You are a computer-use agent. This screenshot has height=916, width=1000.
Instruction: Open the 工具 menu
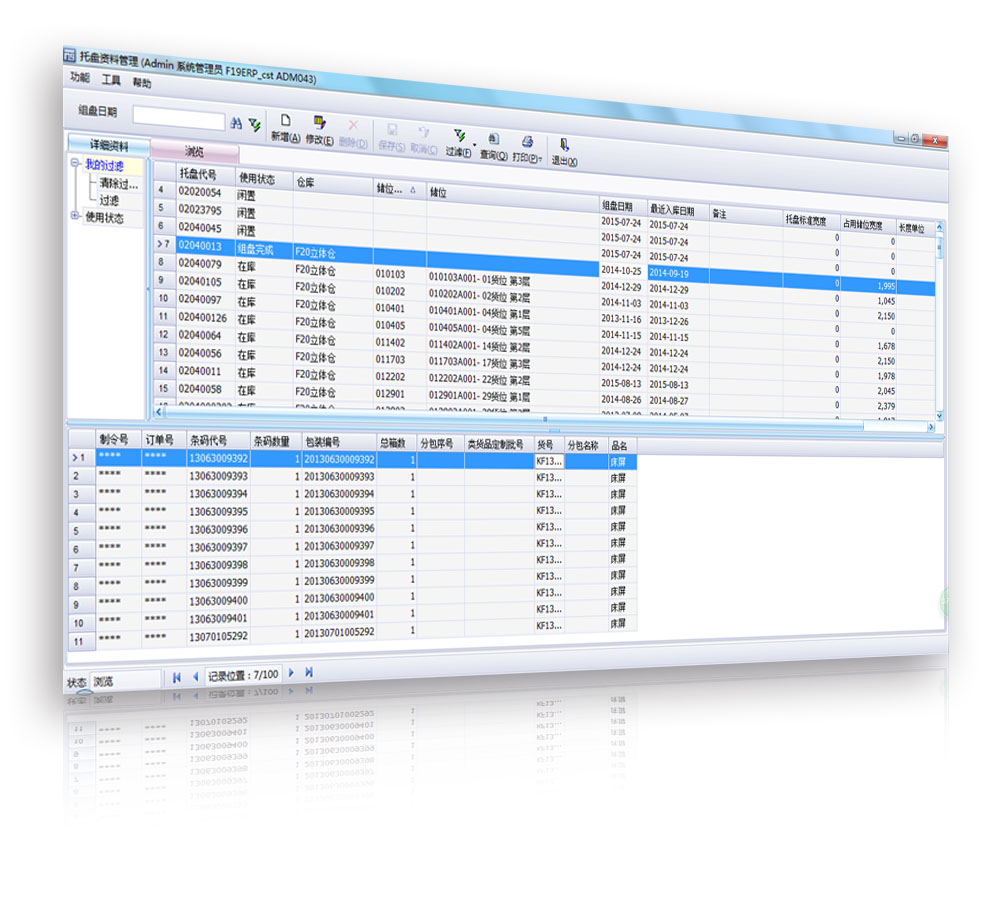(x=111, y=79)
